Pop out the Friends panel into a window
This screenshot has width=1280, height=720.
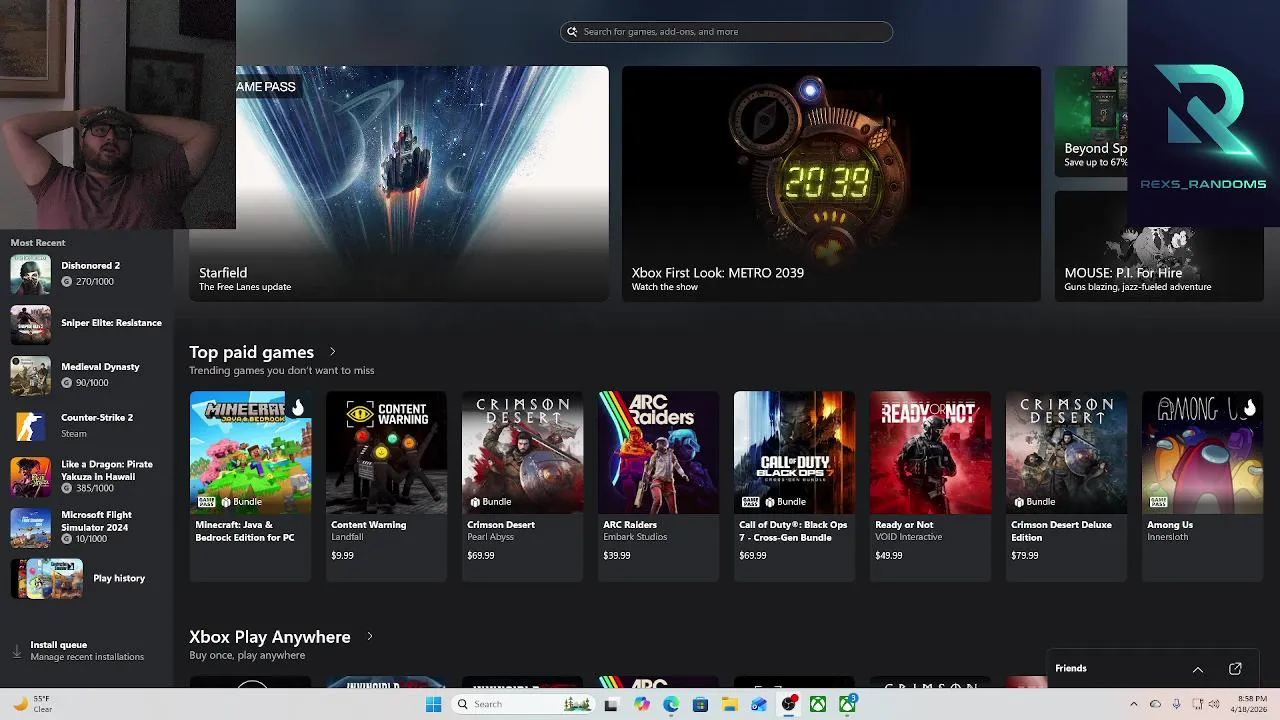click(x=1235, y=669)
